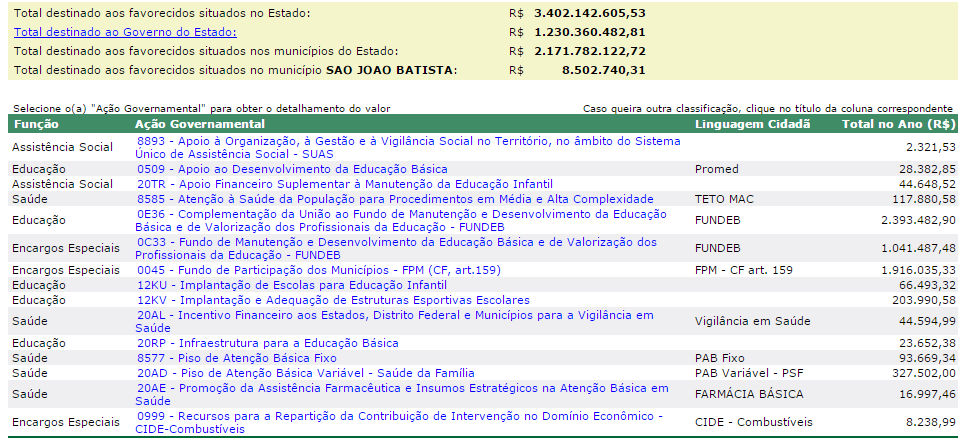Click Saúde in the 8585 row
The width and height of the screenshot is (965, 446).
[30, 199]
